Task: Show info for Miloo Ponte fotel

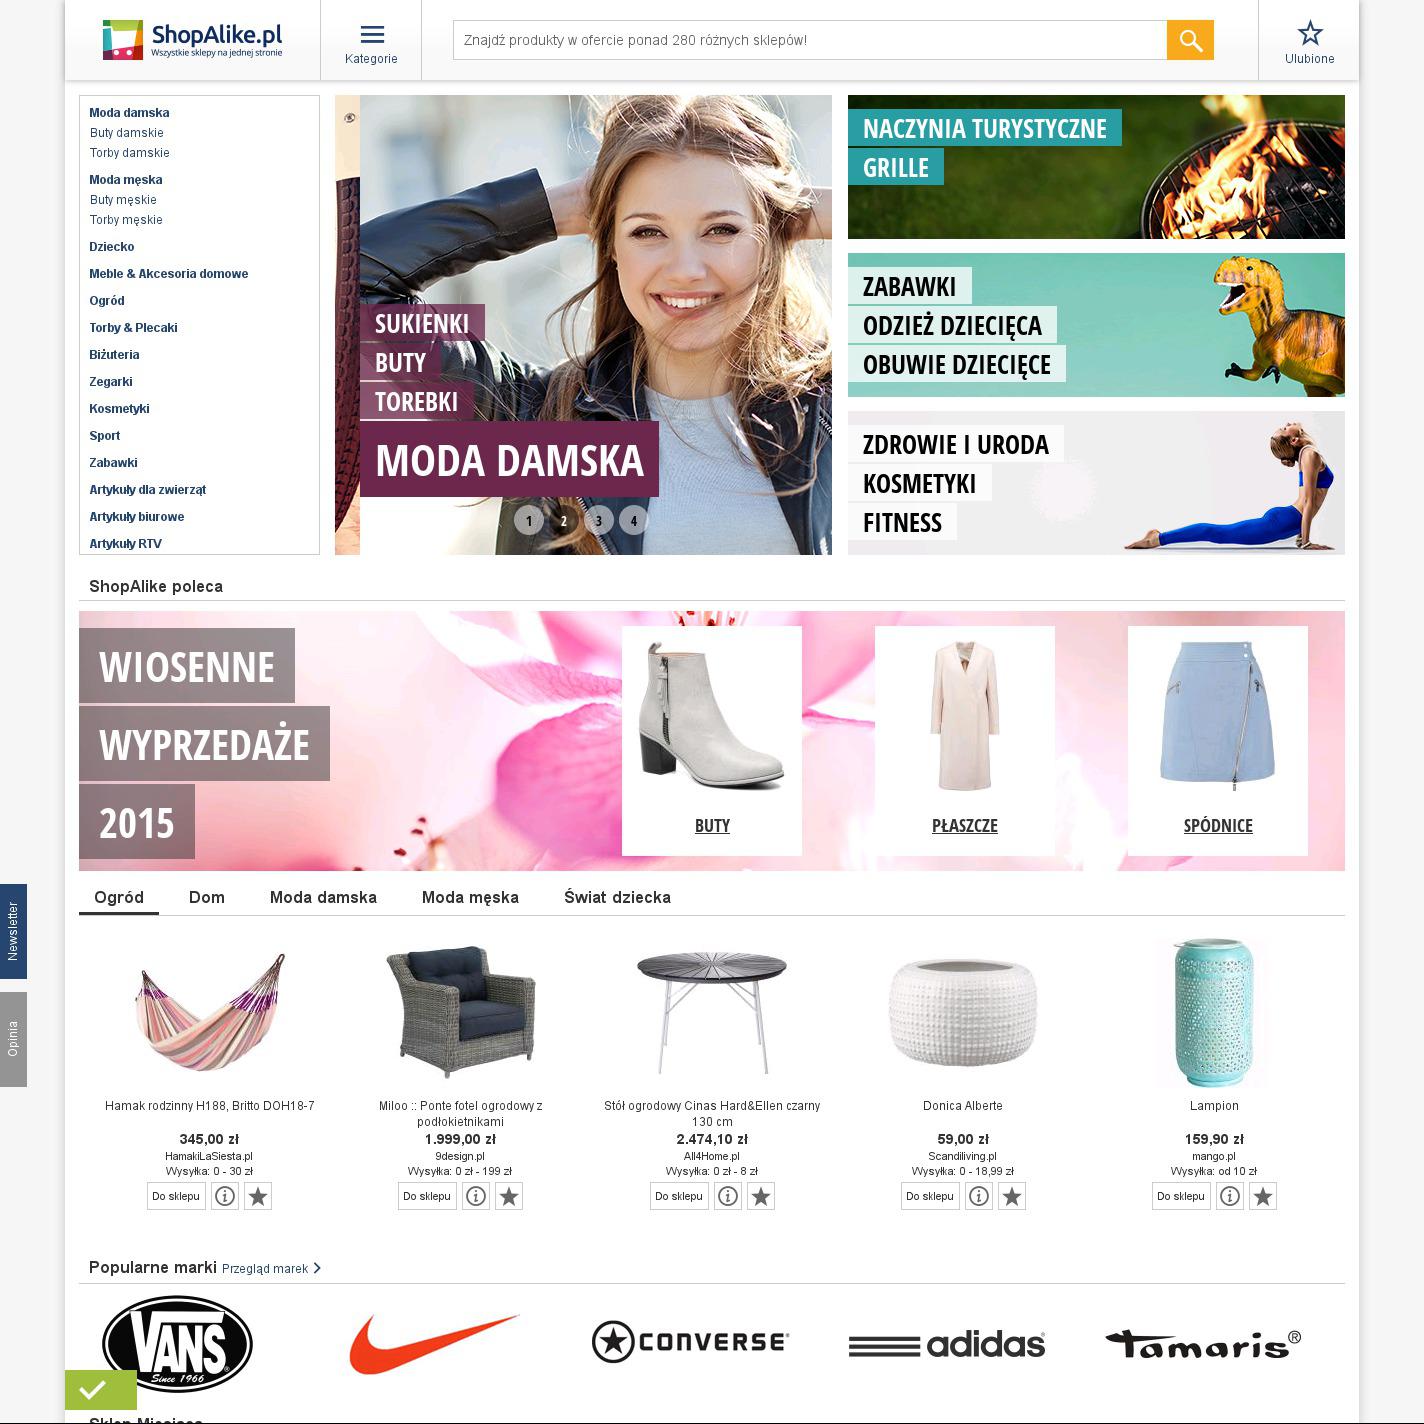Action: (x=476, y=1196)
